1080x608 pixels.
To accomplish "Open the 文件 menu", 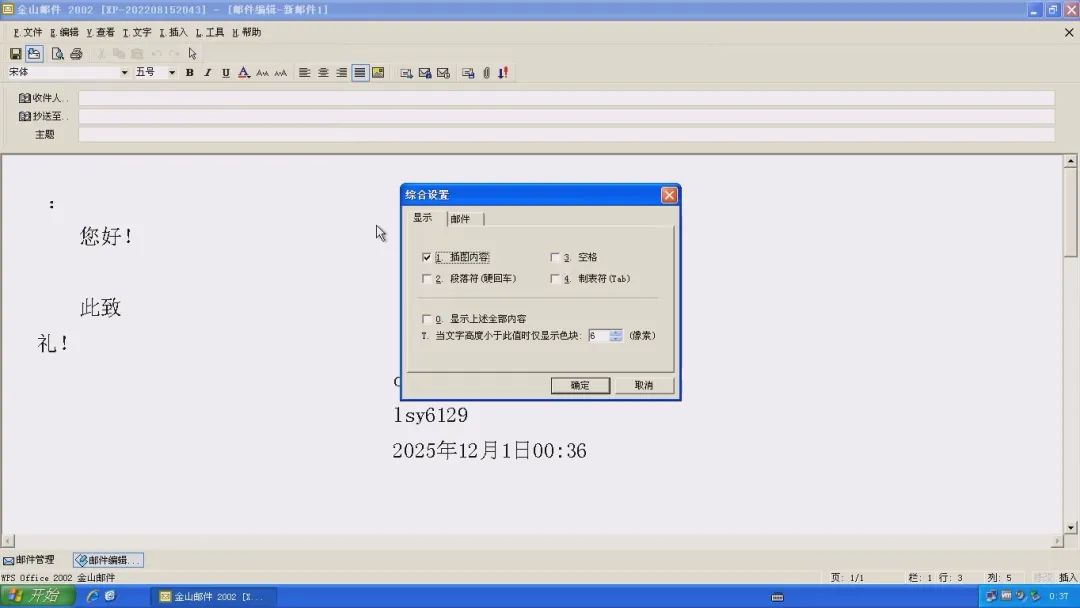I will tap(28, 32).
